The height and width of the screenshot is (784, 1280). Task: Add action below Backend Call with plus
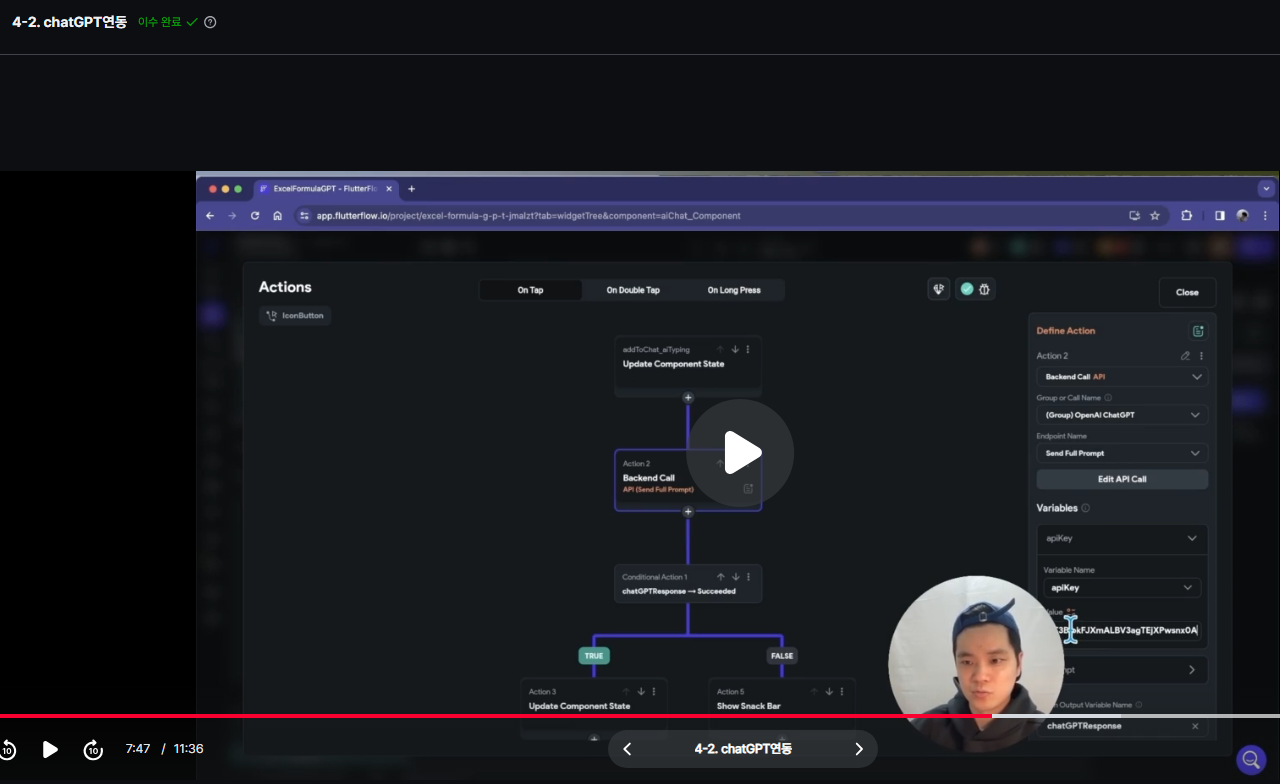[688, 512]
